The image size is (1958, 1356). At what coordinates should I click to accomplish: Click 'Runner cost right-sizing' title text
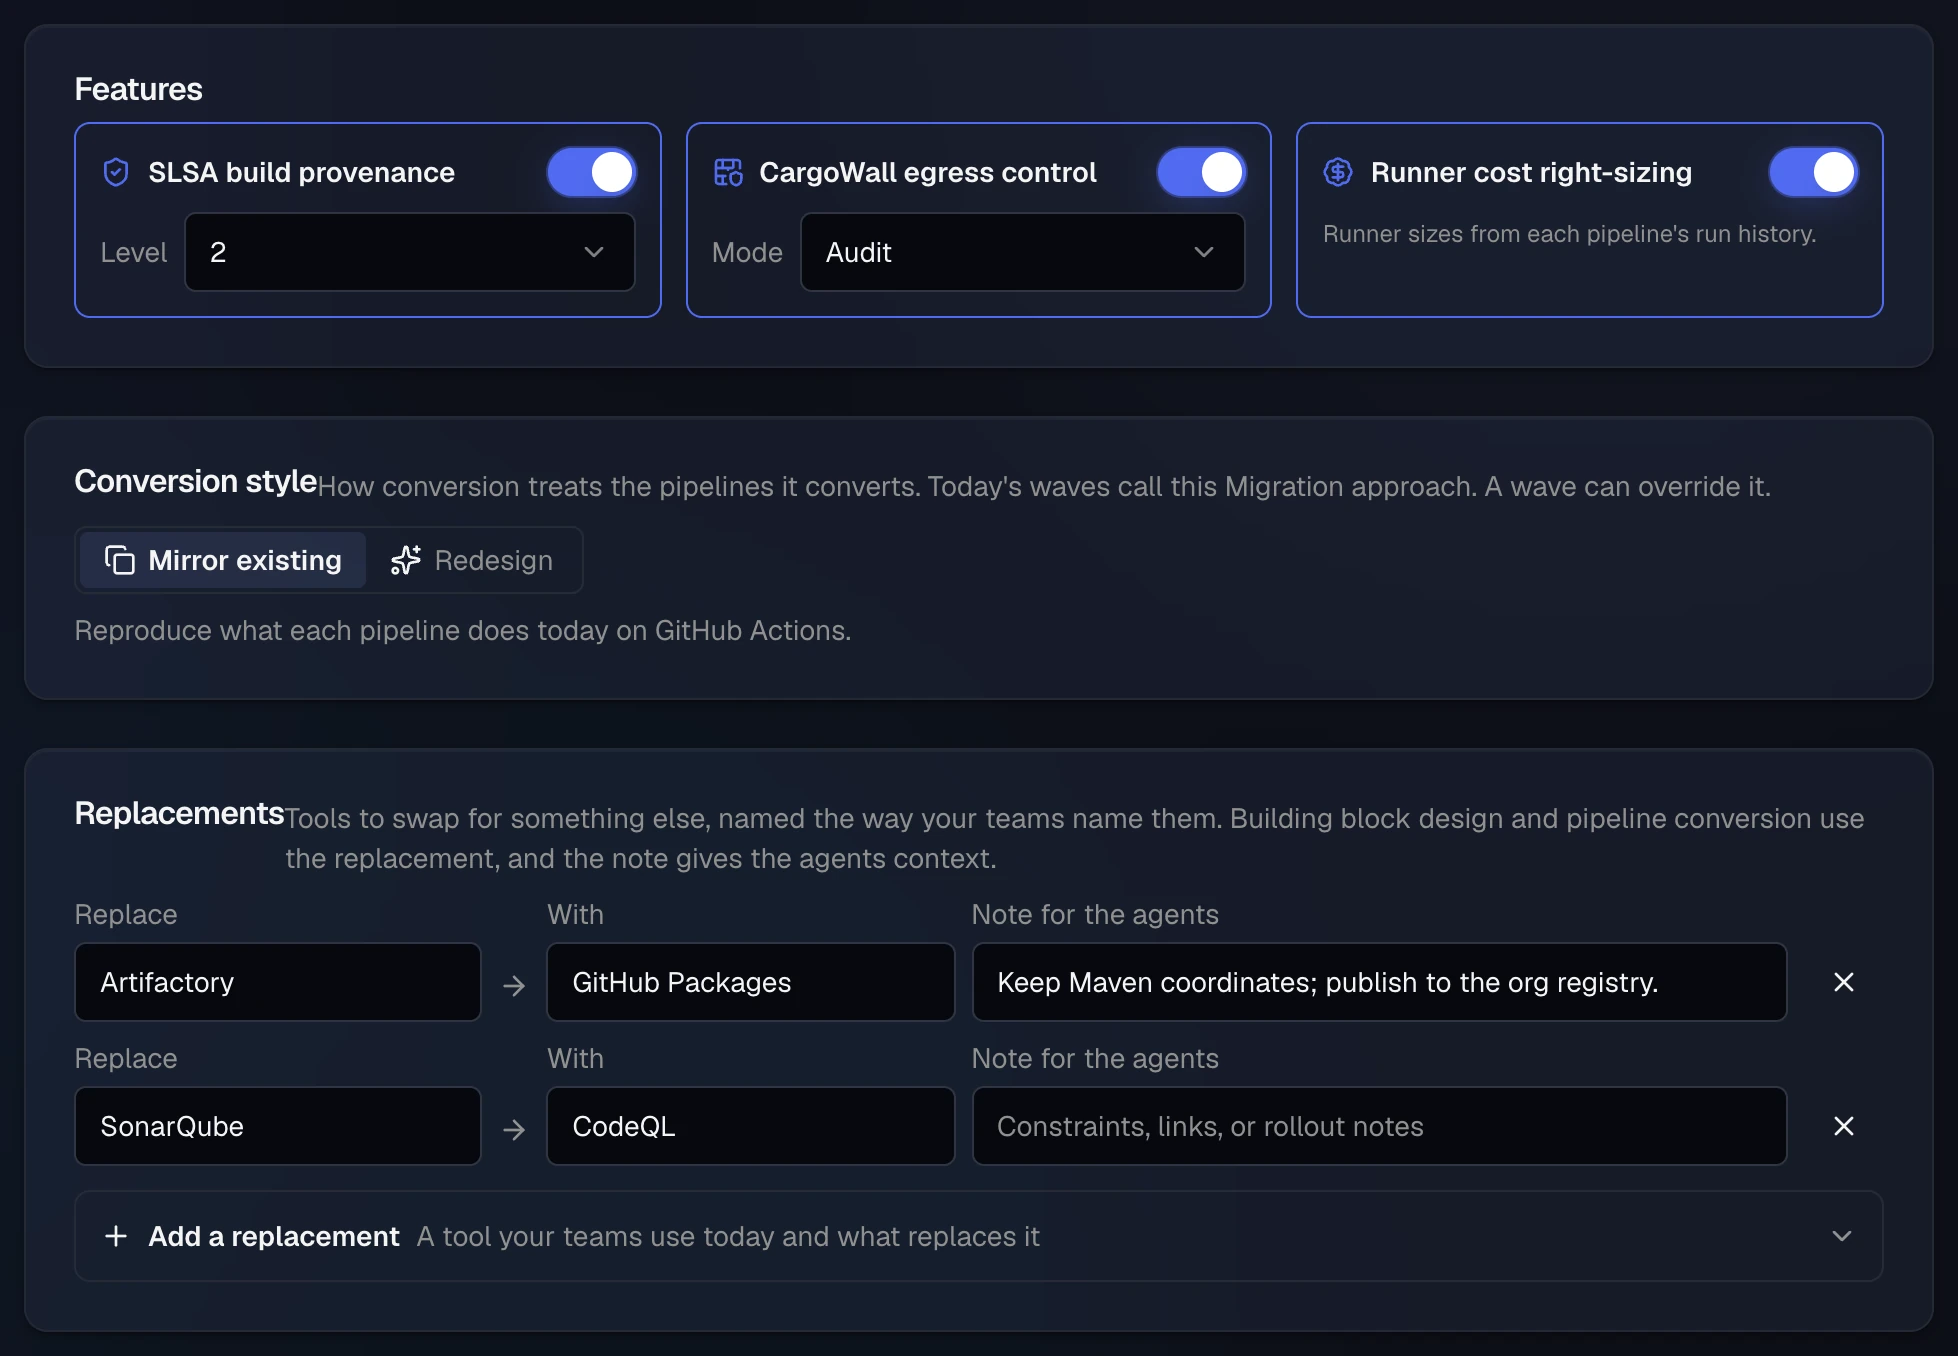(1531, 172)
